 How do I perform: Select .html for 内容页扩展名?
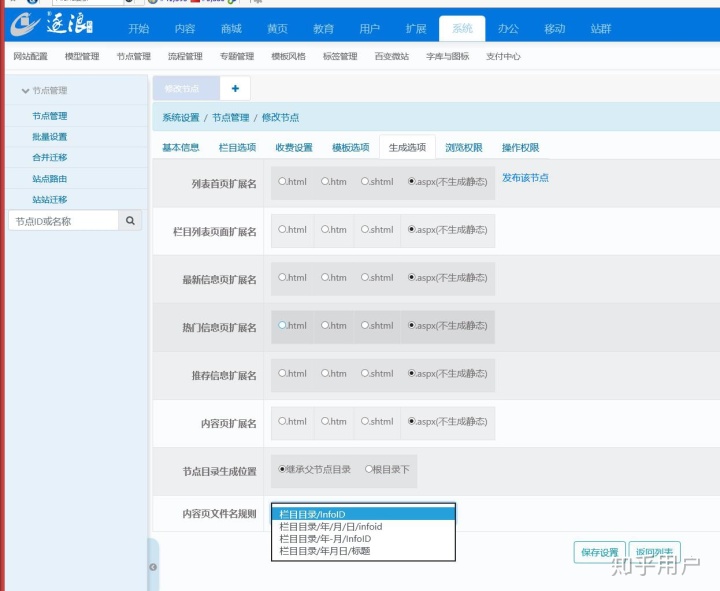(282, 421)
